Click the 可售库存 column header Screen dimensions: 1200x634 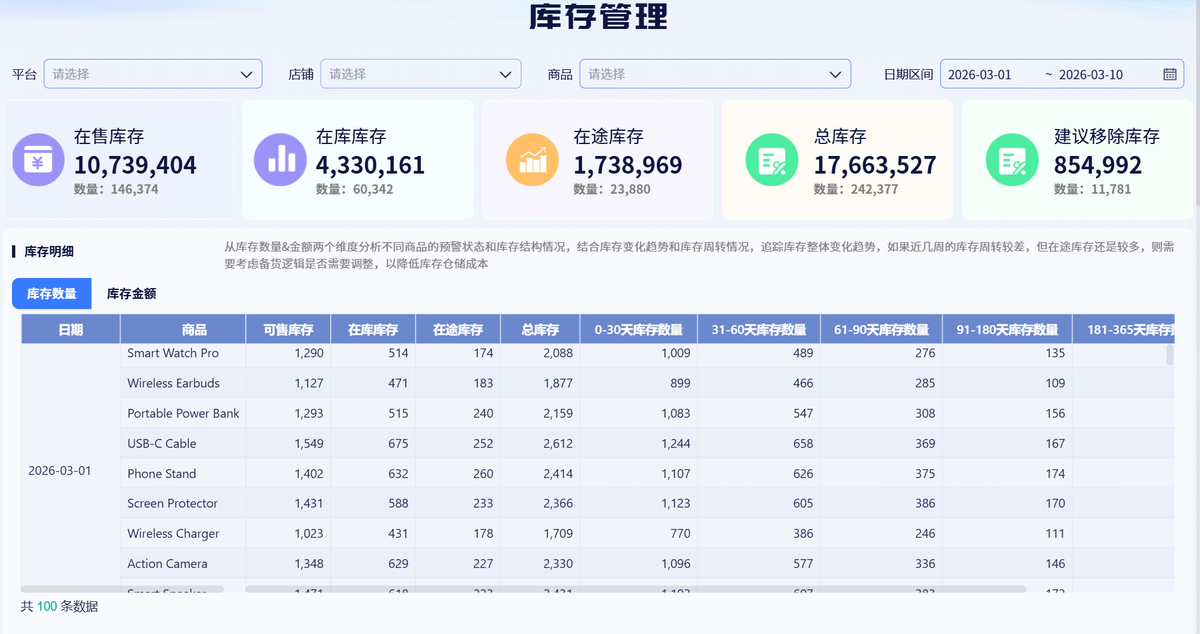pyautogui.click(x=289, y=329)
